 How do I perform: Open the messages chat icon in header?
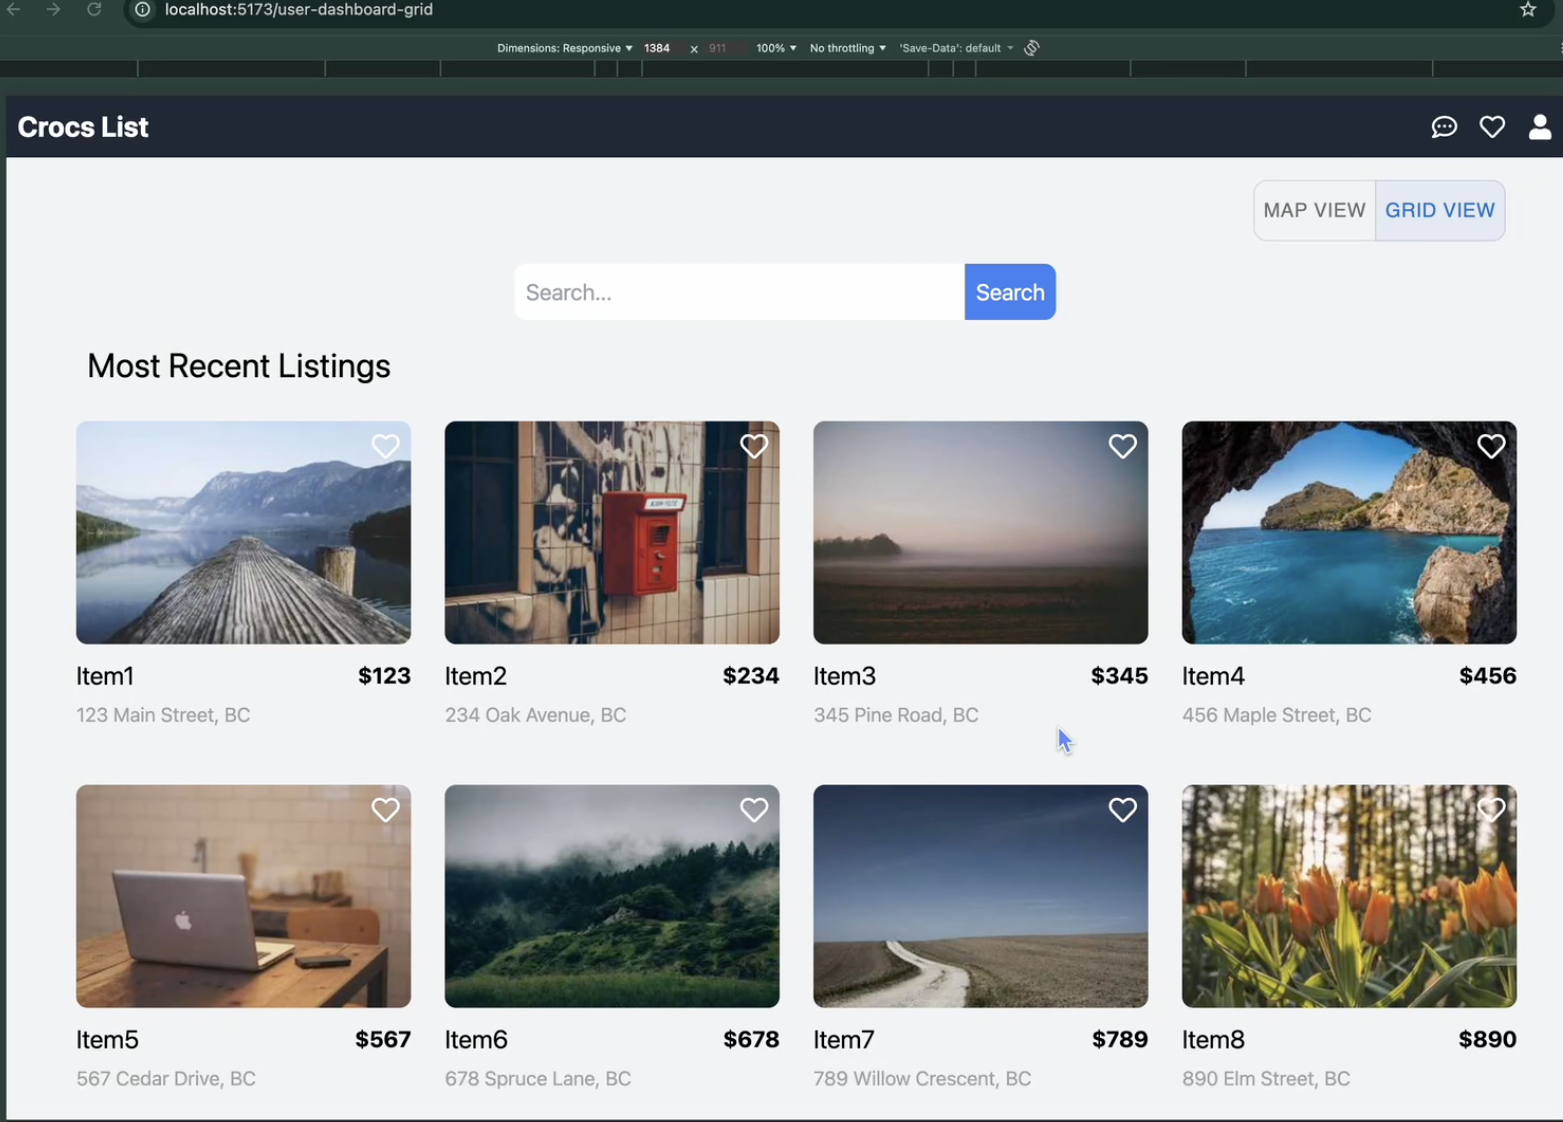(x=1443, y=127)
